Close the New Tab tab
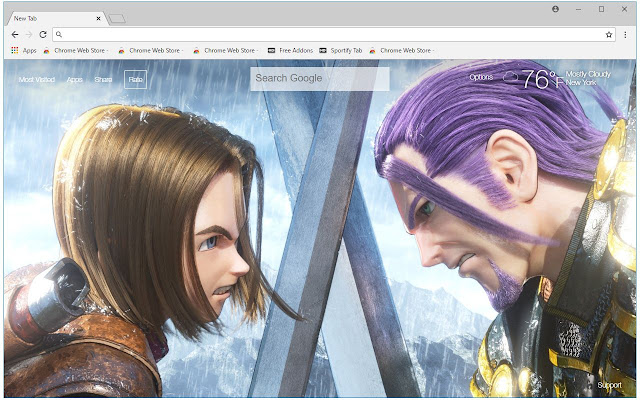 pyautogui.click(x=98, y=18)
